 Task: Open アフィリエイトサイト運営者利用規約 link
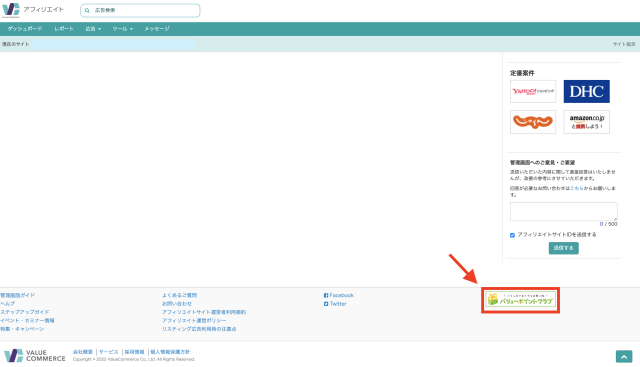click(204, 312)
